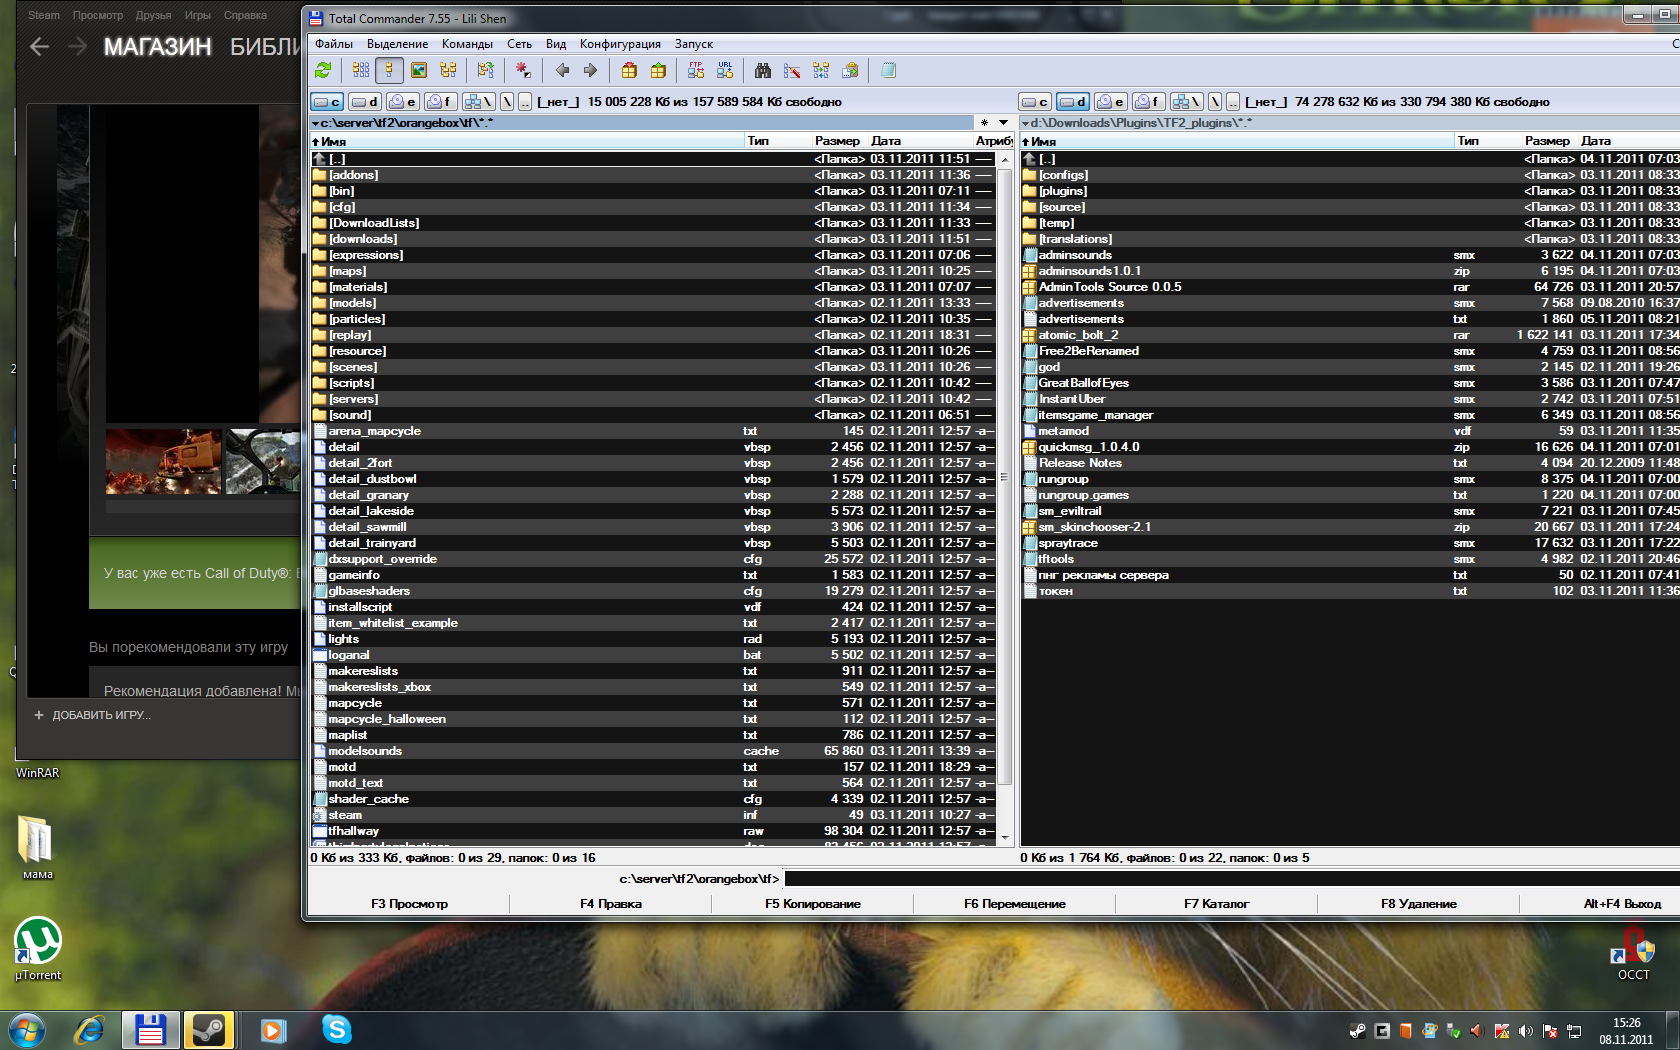1680x1050 pixels.
Task: Sort right panel by Дата column
Action: point(1628,141)
